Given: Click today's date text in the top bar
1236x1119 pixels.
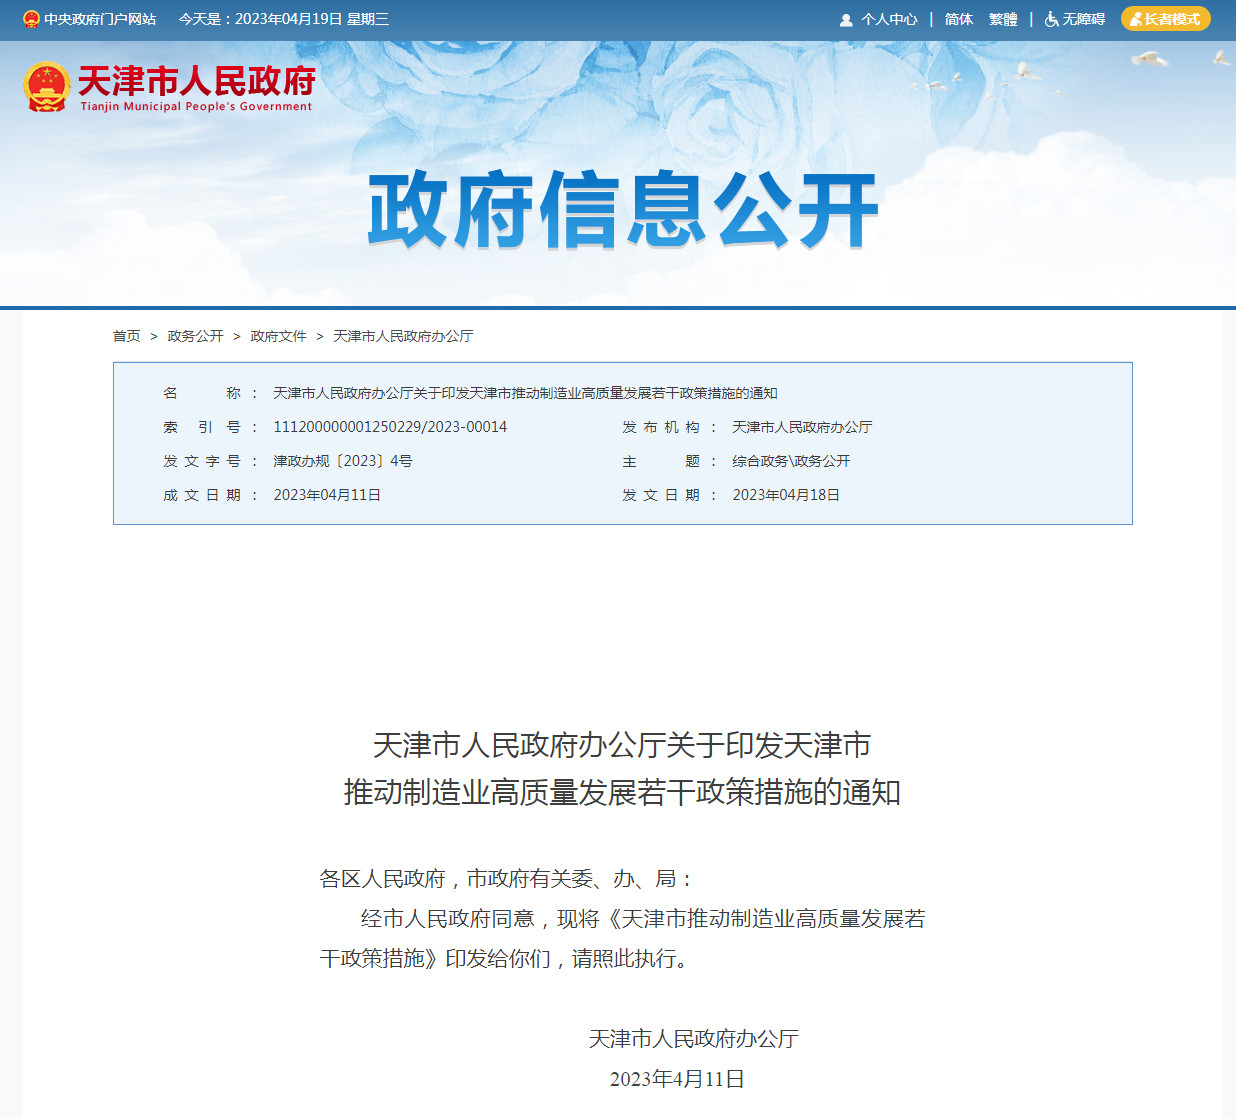Looking at the screenshot, I should pos(284,19).
